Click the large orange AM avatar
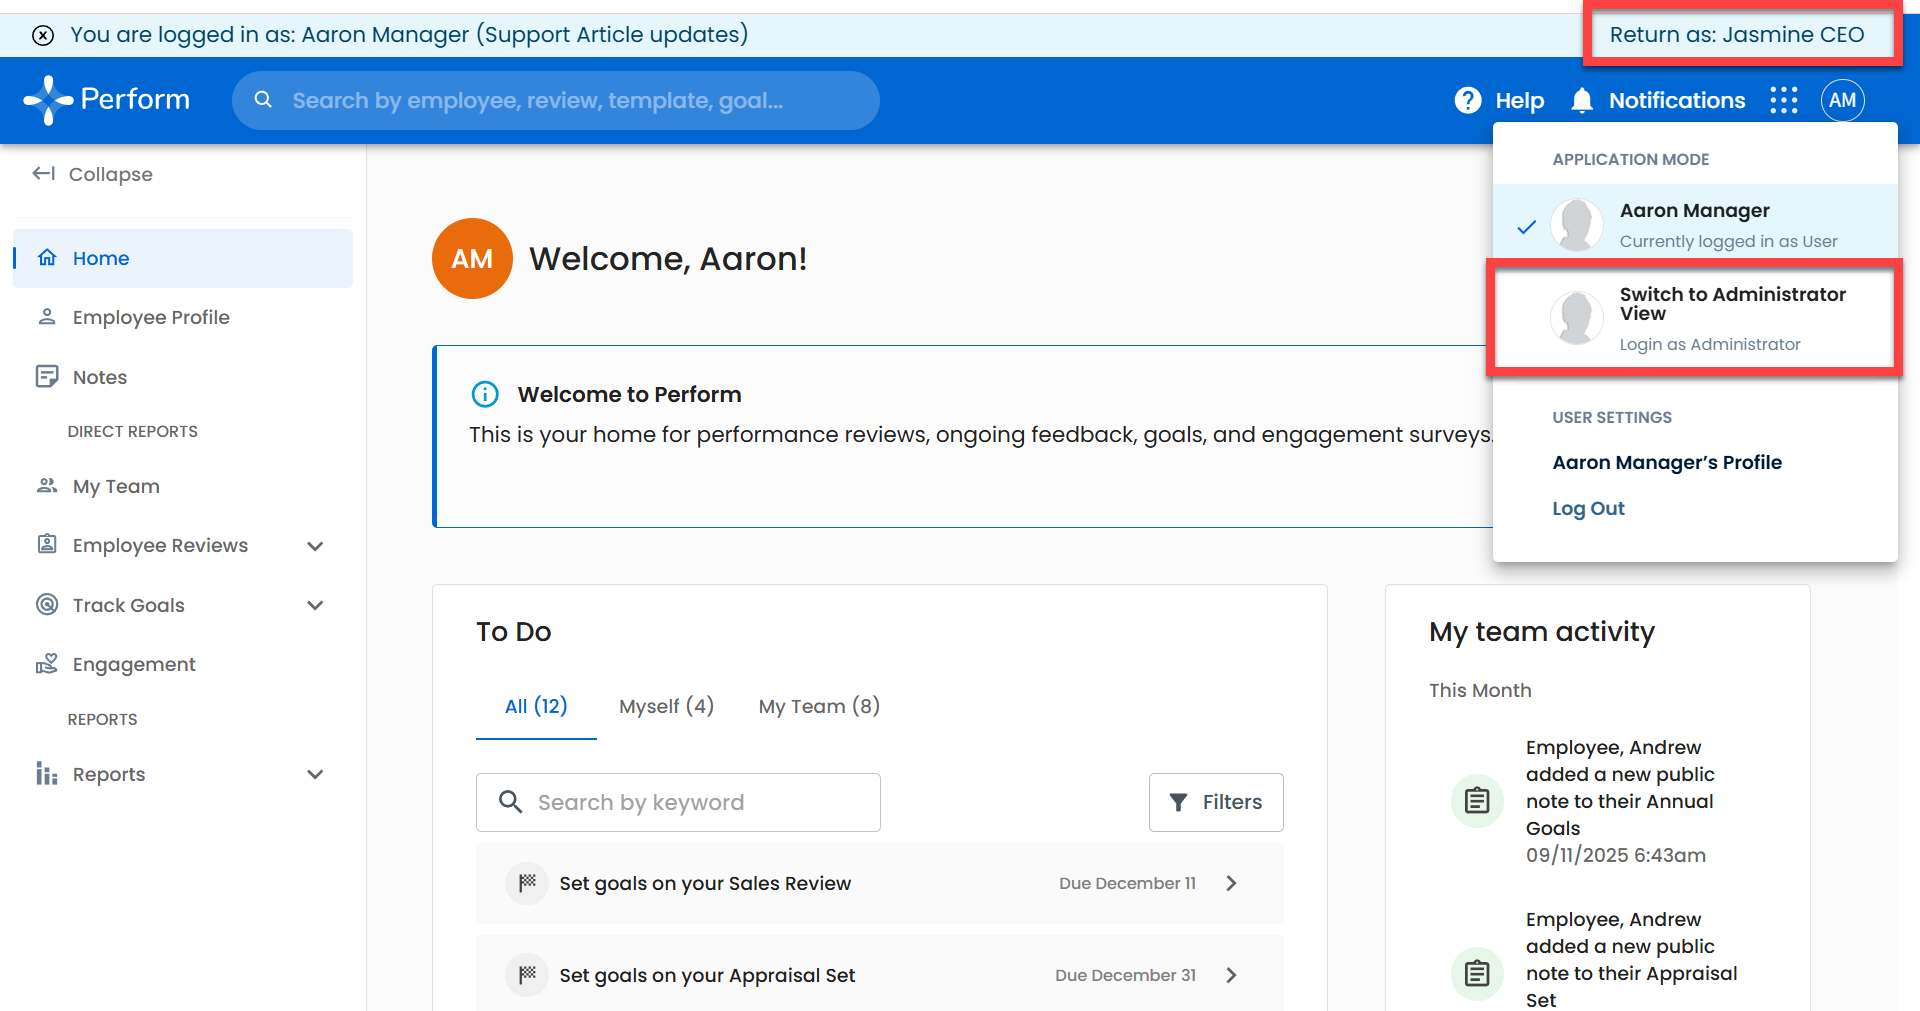 click(472, 259)
